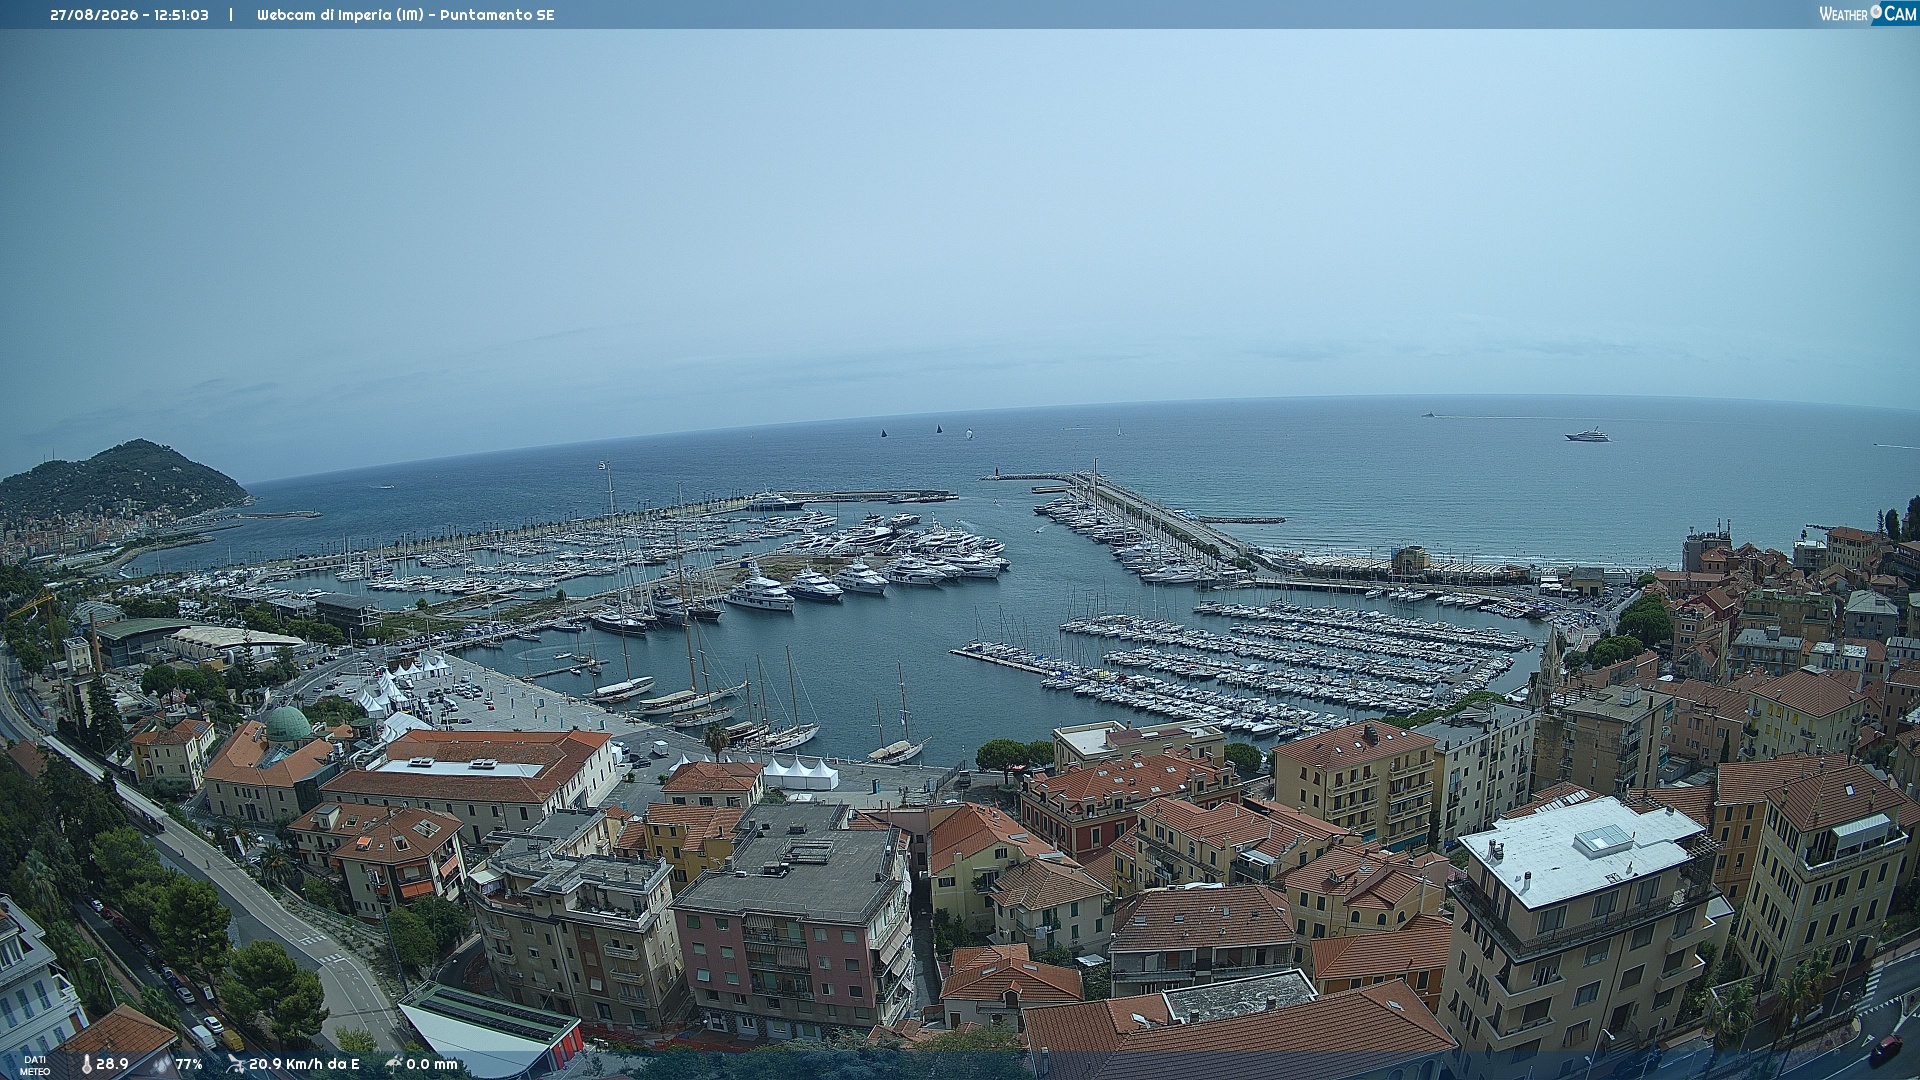The width and height of the screenshot is (1920, 1080).
Task: Click the DATI METEO label
Action: 35,1065
